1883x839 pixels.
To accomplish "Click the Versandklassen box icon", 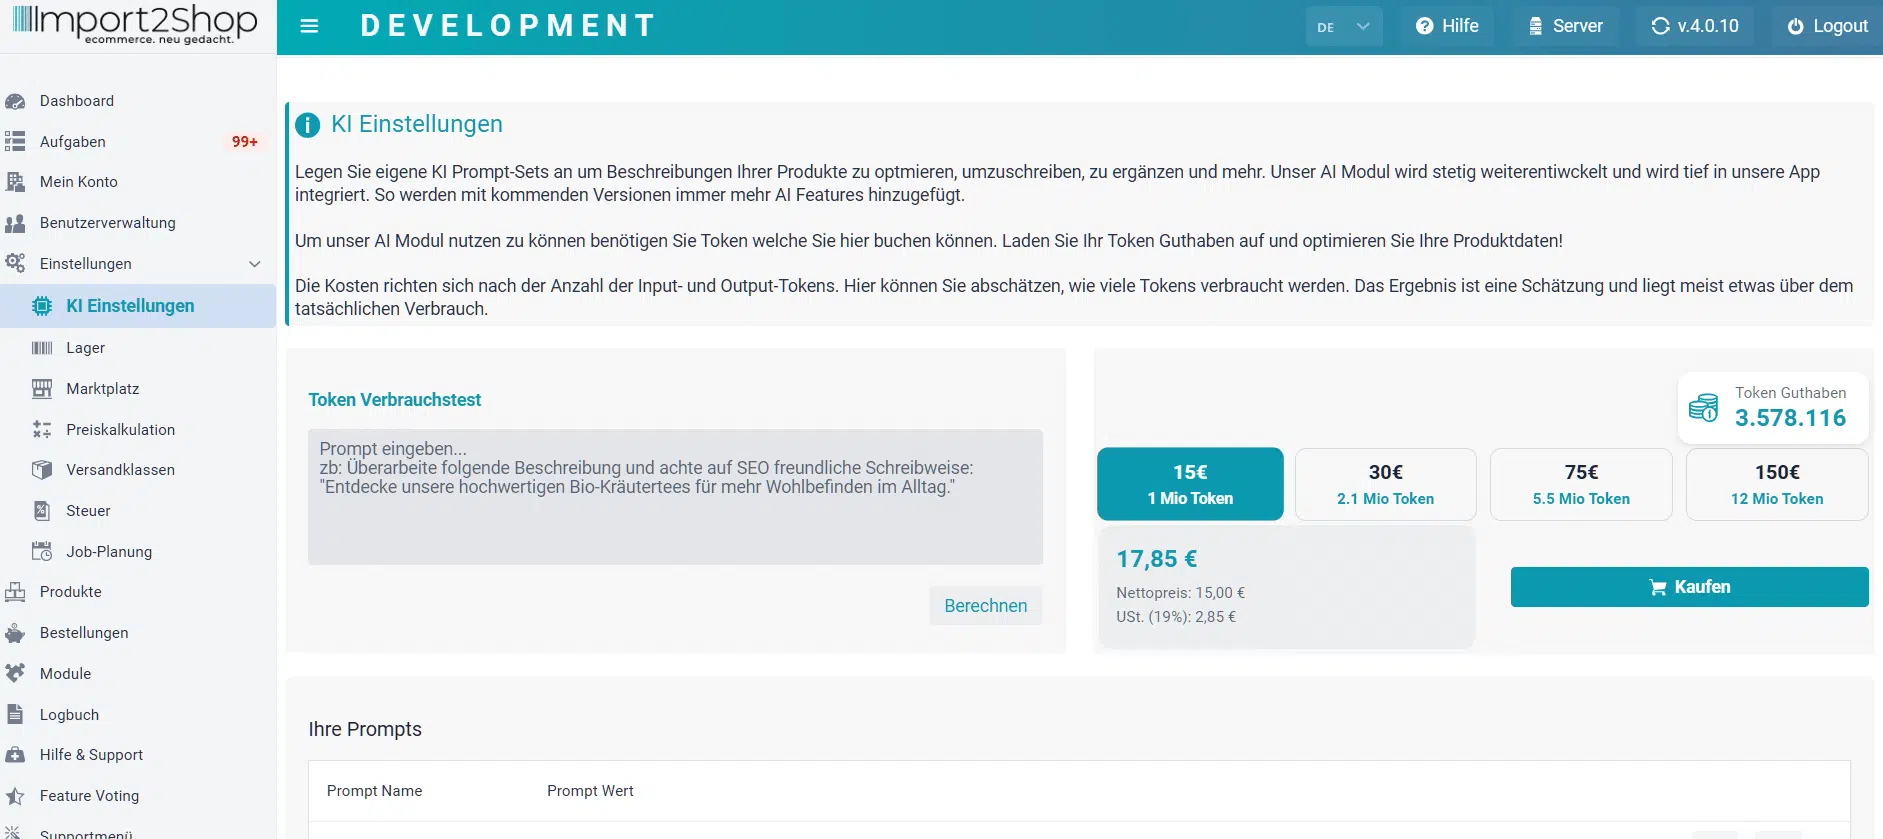I will coord(42,470).
